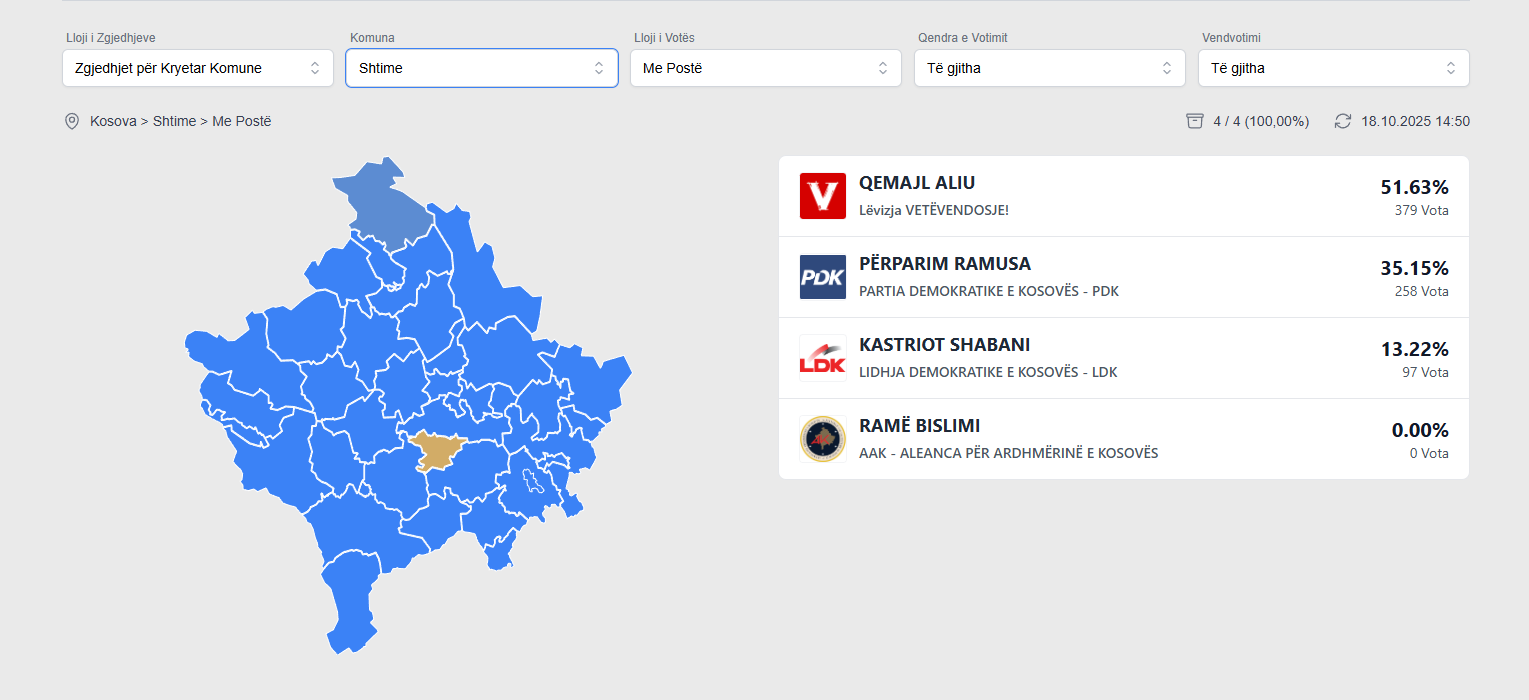1529x700 pixels.
Task: Click the Vetëvendosje party logo icon
Action: [823, 196]
